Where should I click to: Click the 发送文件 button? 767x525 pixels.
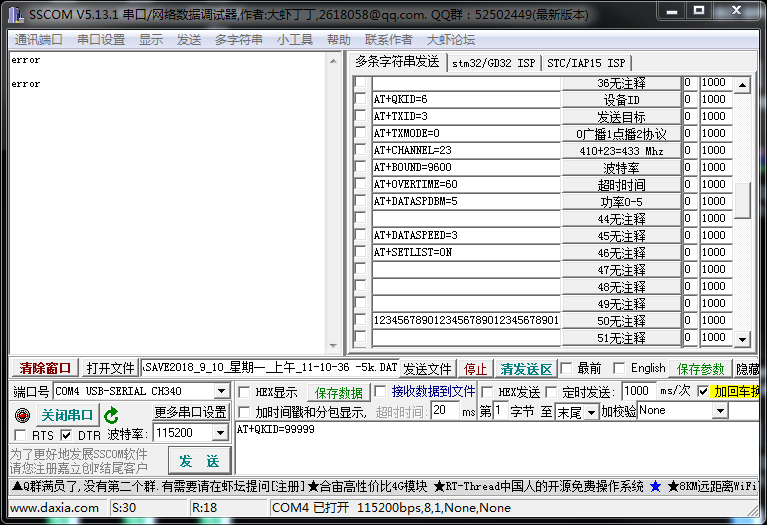coord(427,369)
